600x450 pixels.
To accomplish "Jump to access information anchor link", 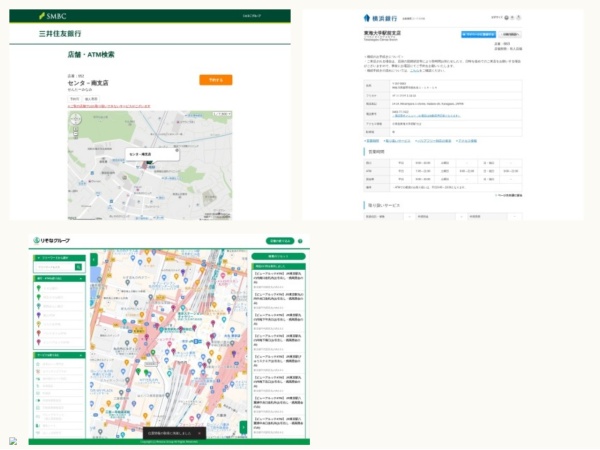I will click(x=466, y=141).
